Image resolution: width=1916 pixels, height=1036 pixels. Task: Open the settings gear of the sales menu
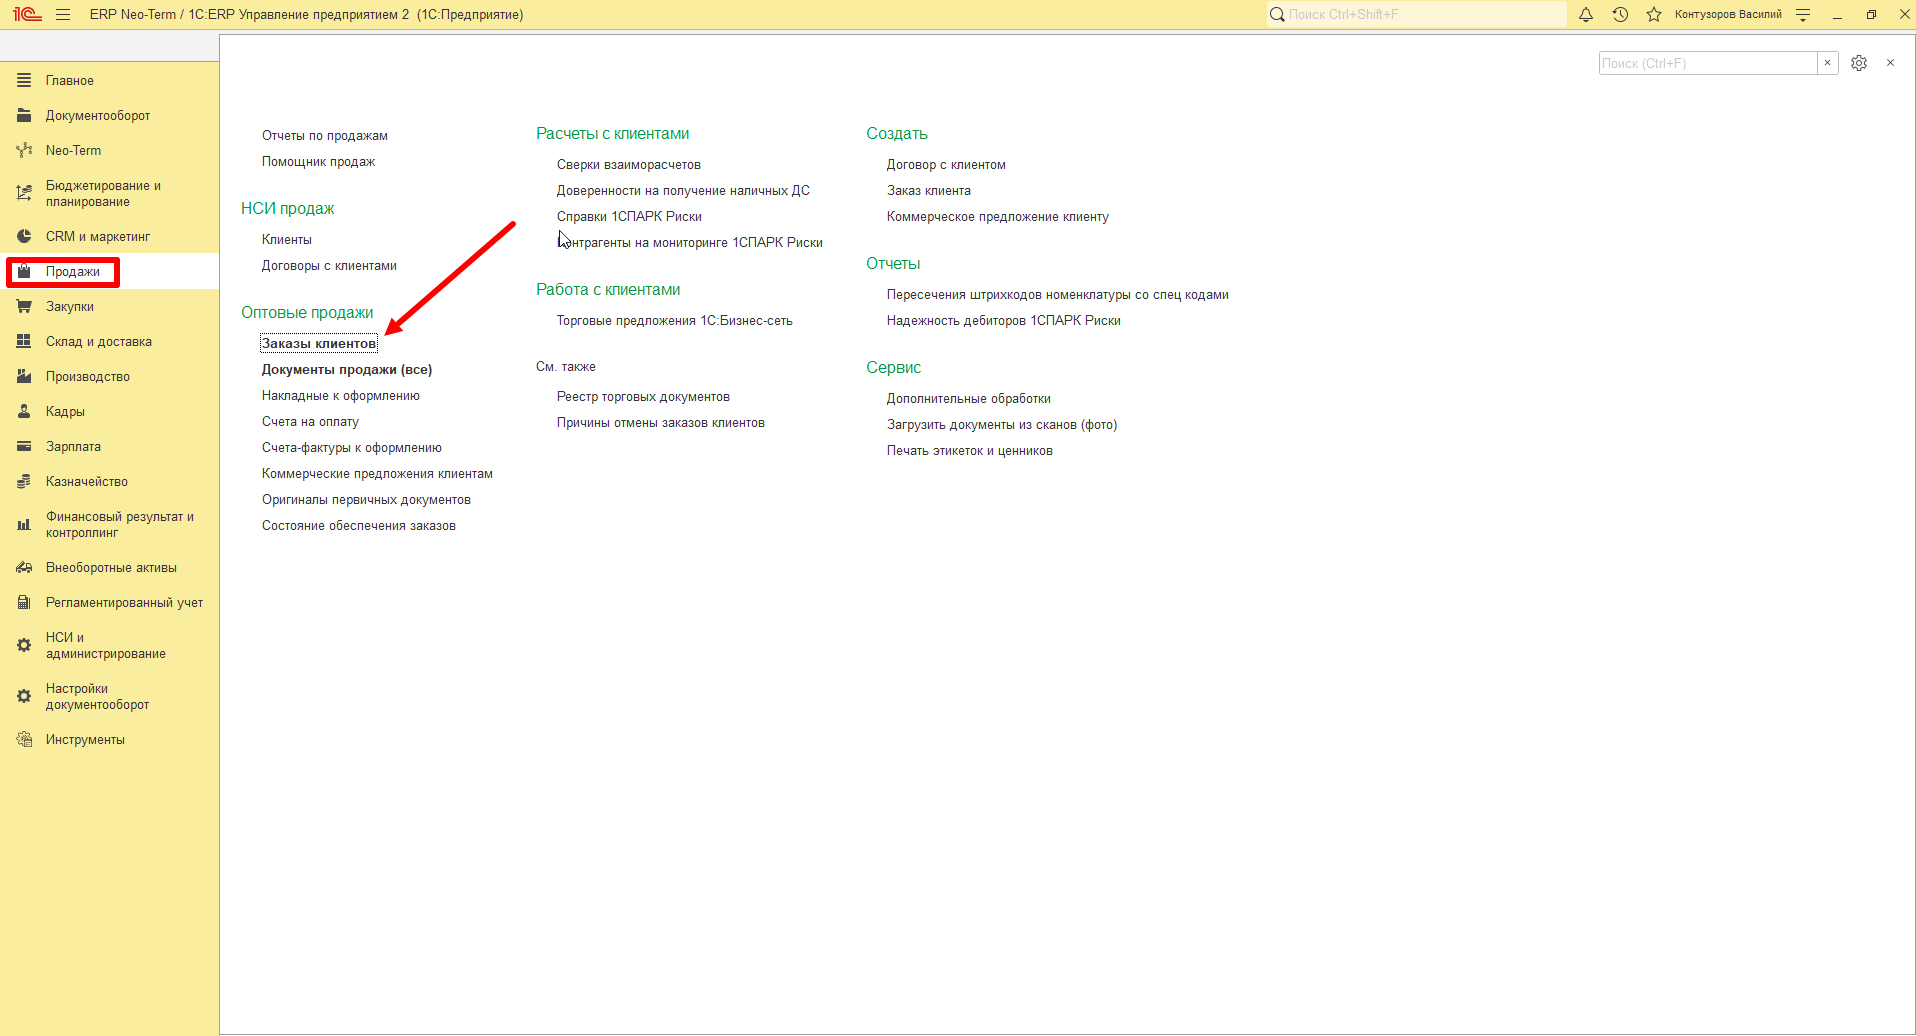(1859, 63)
